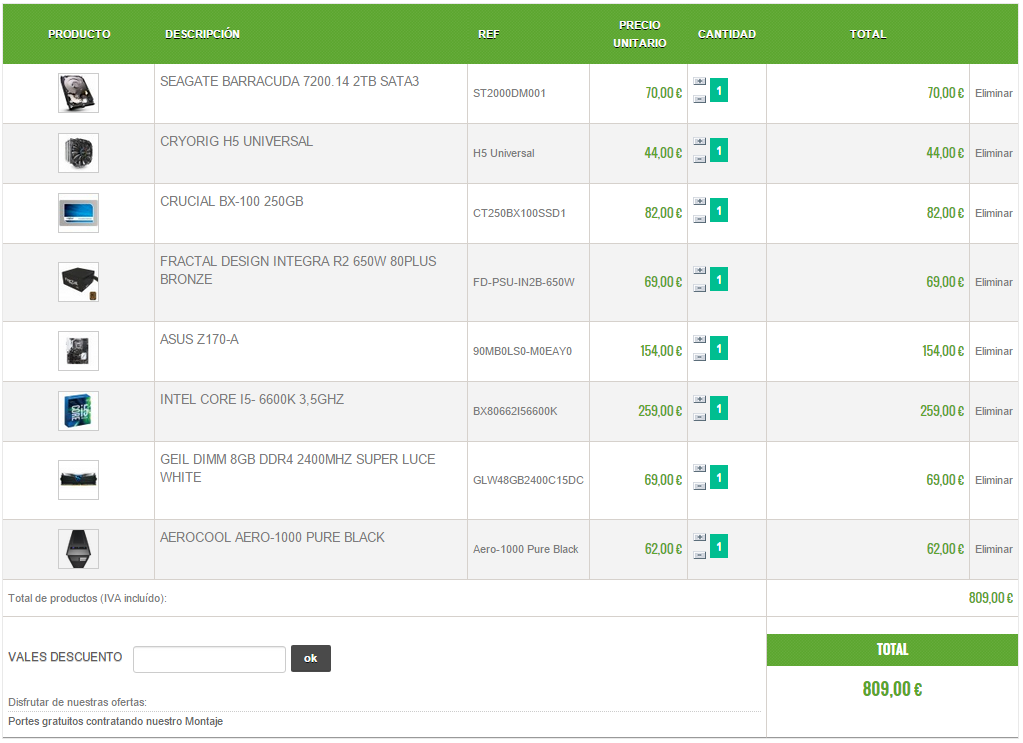
Task: Increase quantity of Intel Core i5-6600K
Action: (699, 400)
